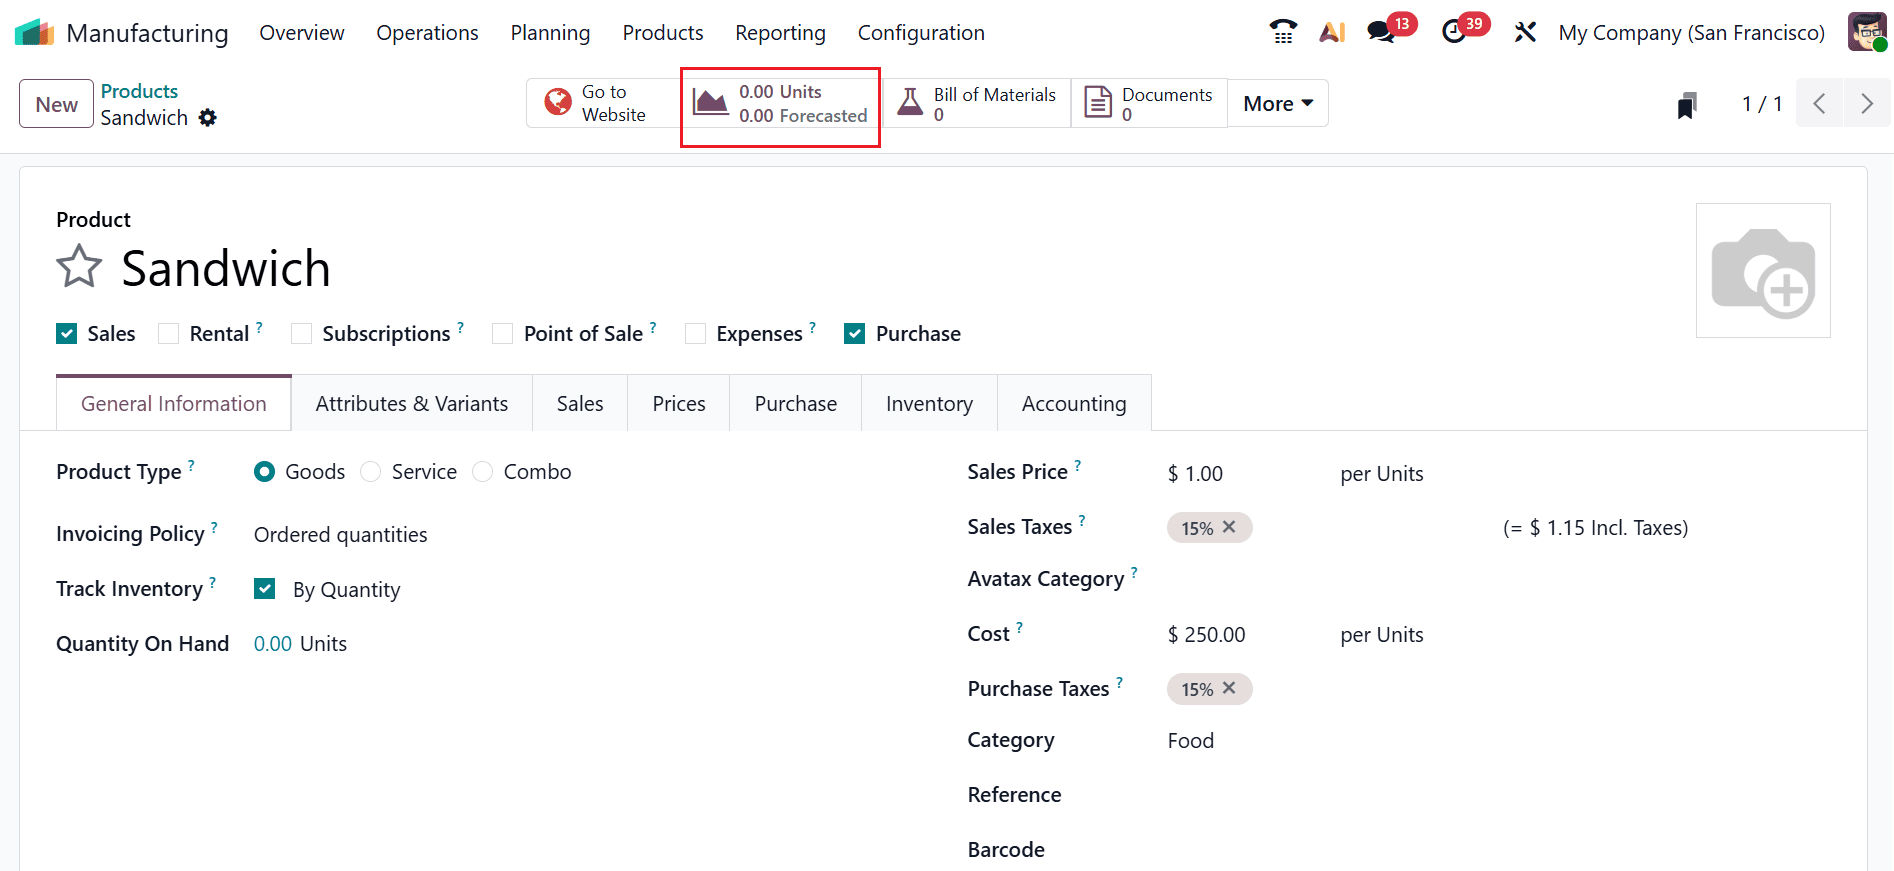The width and height of the screenshot is (1894, 871).
Task: Switch to the Inventory tab
Action: point(928,404)
